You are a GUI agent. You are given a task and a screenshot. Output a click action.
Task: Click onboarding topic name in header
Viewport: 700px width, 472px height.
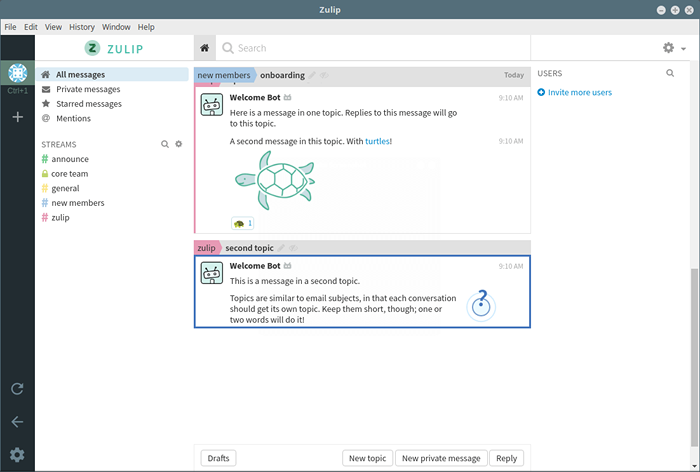282,75
